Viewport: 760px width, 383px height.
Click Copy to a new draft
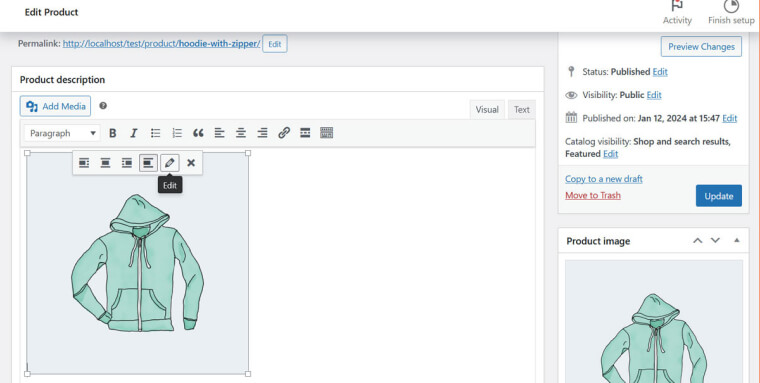[603, 179]
